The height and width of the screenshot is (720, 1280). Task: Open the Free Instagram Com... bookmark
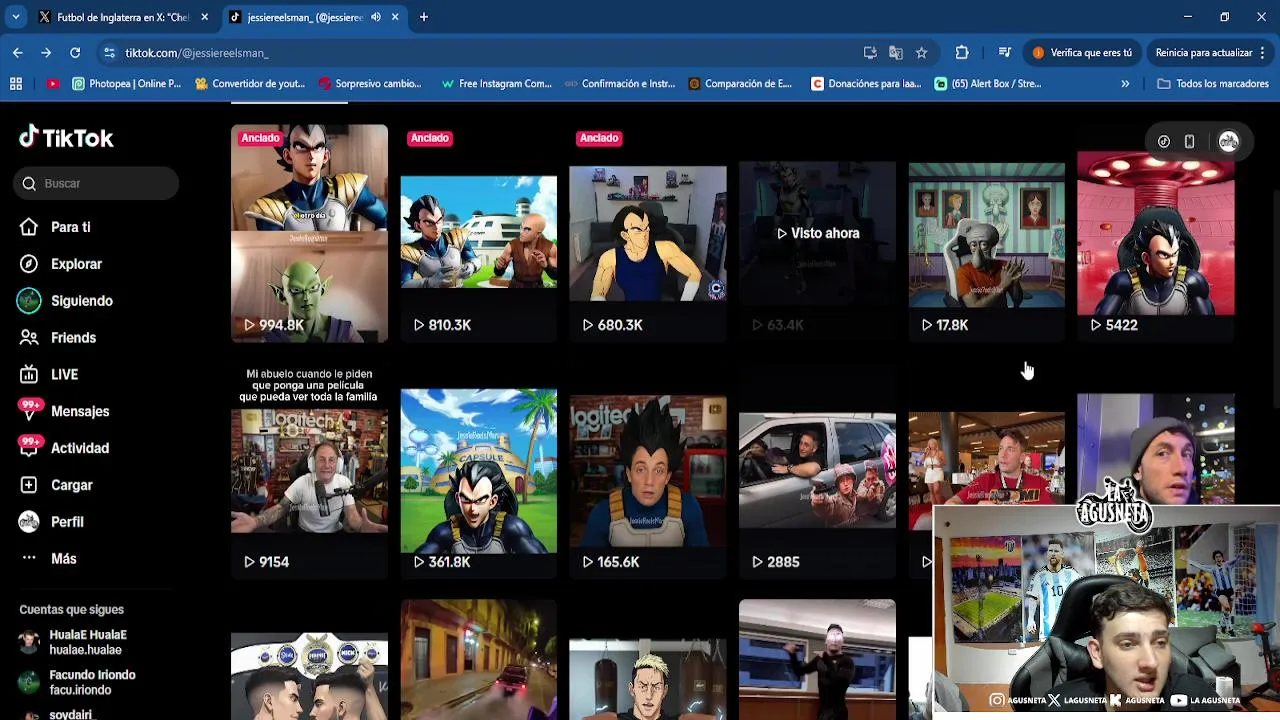coord(497,84)
